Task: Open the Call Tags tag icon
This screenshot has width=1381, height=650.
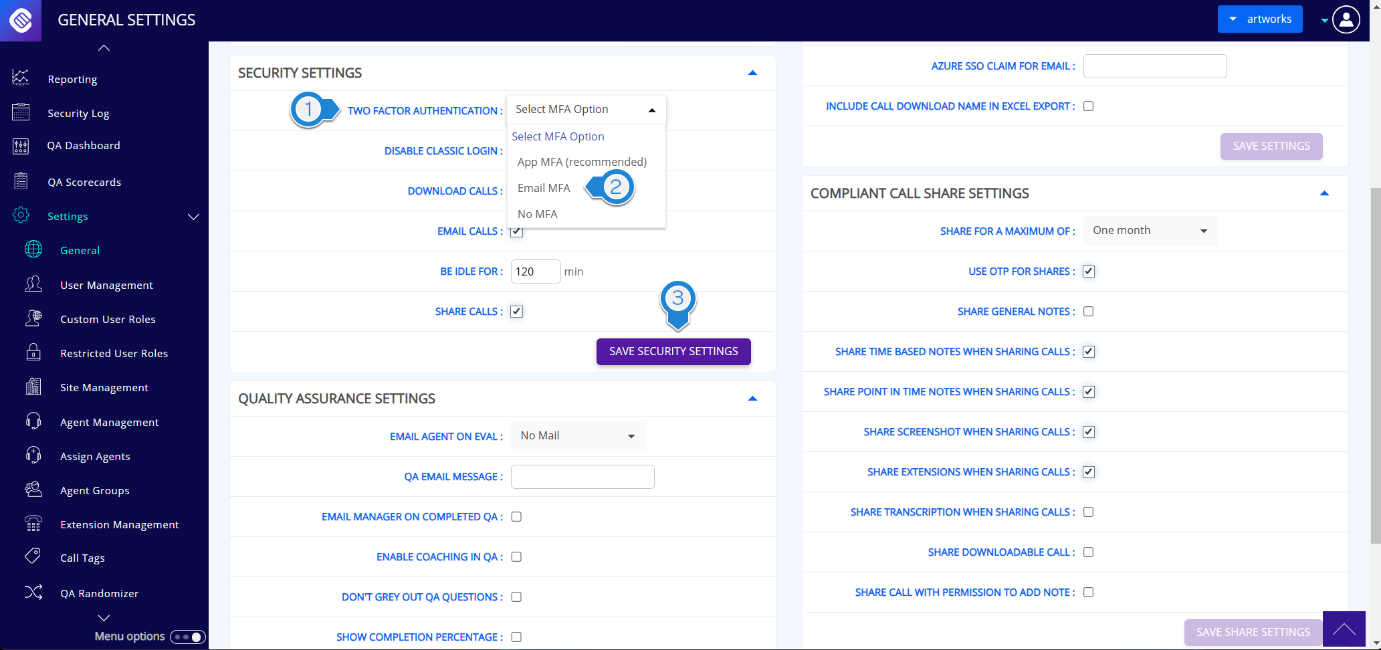Action: point(33,558)
